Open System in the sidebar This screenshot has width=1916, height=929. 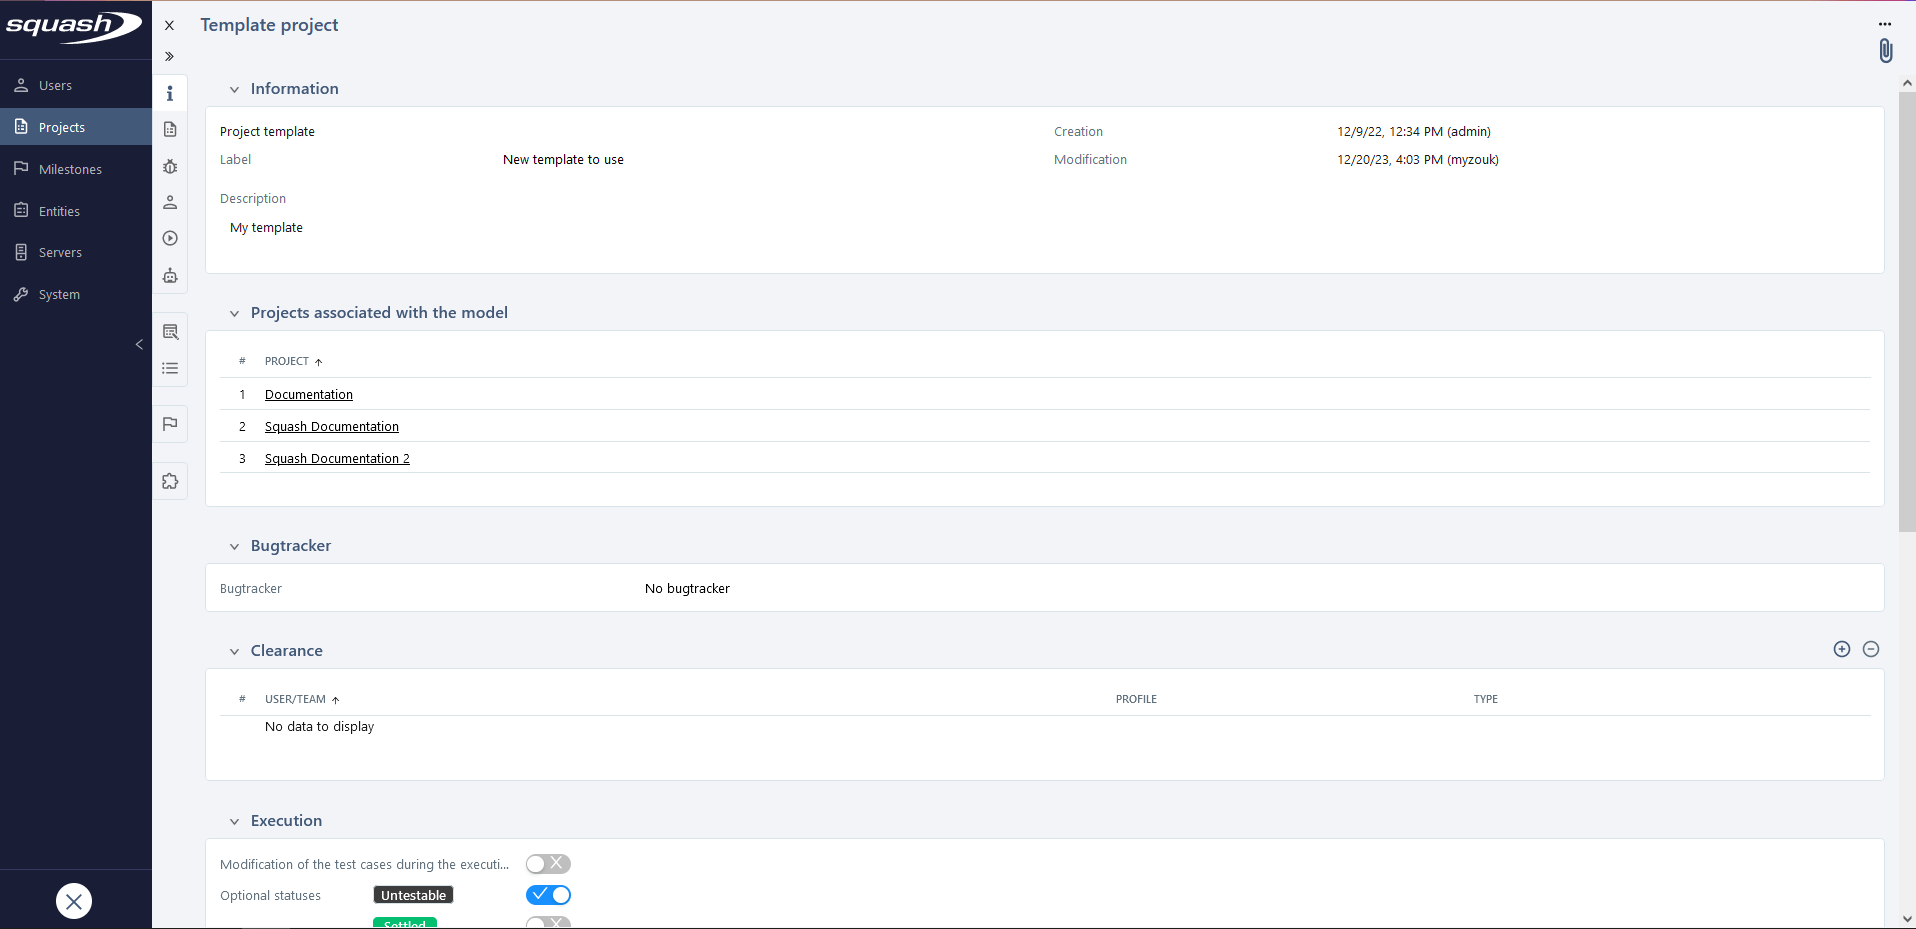[x=76, y=294]
